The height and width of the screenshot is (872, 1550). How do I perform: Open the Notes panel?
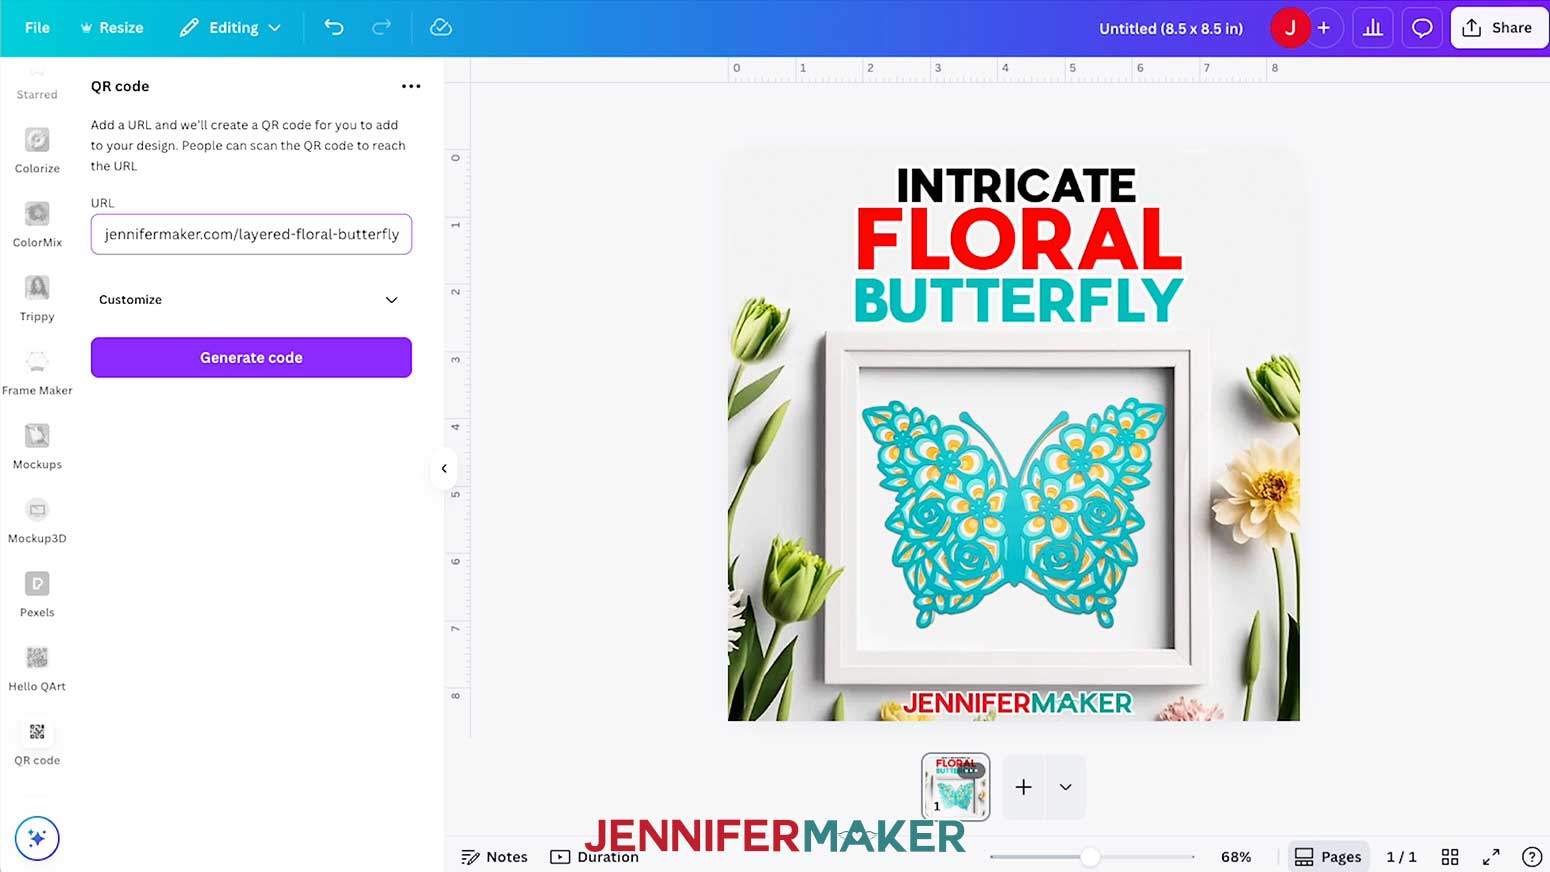coord(494,857)
